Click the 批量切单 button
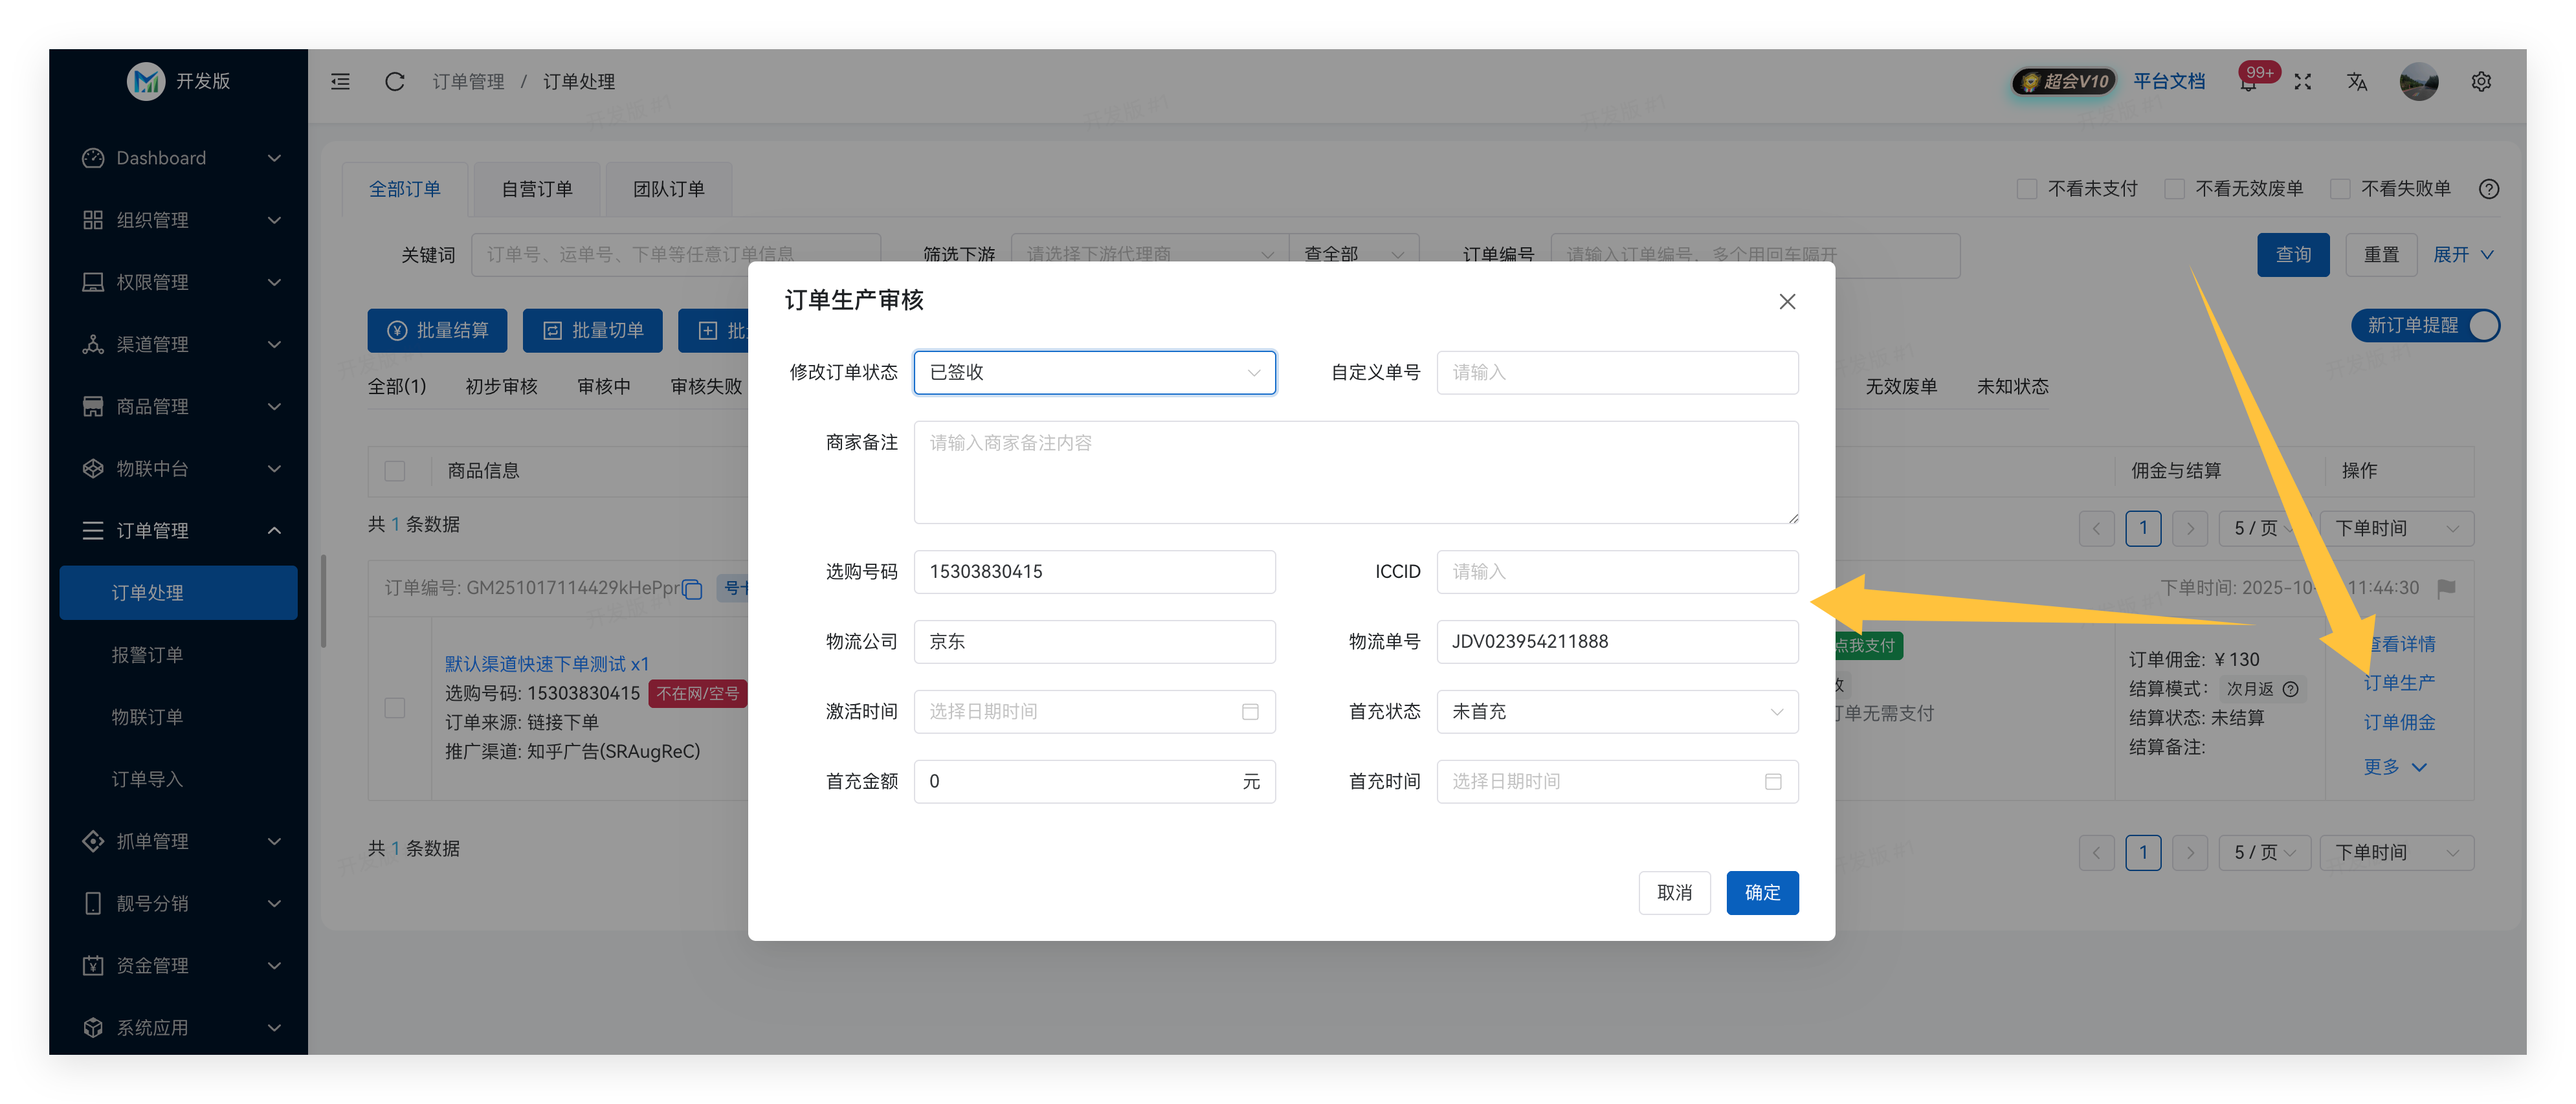The image size is (2576, 1104). pyautogui.click(x=592, y=331)
